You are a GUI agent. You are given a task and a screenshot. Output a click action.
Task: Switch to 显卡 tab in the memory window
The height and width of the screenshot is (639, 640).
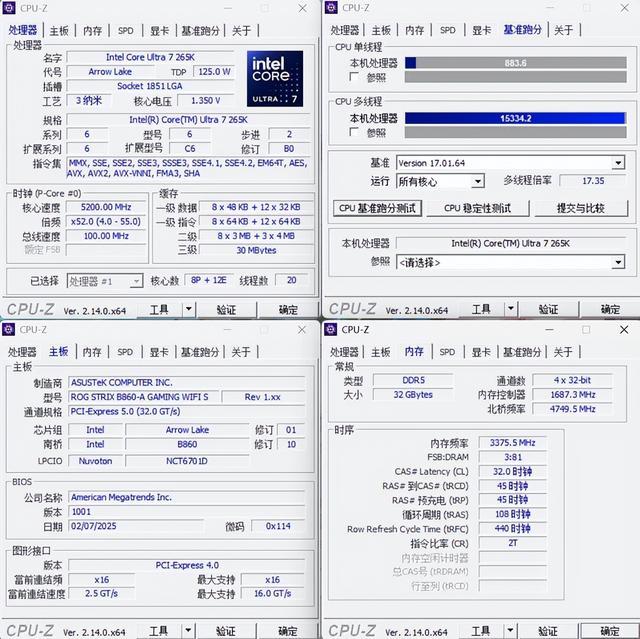click(481, 352)
